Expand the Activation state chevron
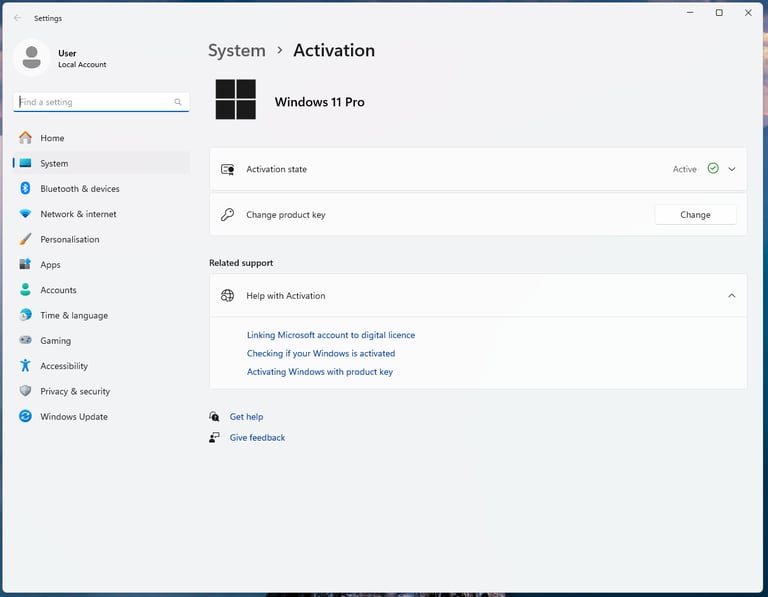This screenshot has width=768, height=597. point(732,169)
